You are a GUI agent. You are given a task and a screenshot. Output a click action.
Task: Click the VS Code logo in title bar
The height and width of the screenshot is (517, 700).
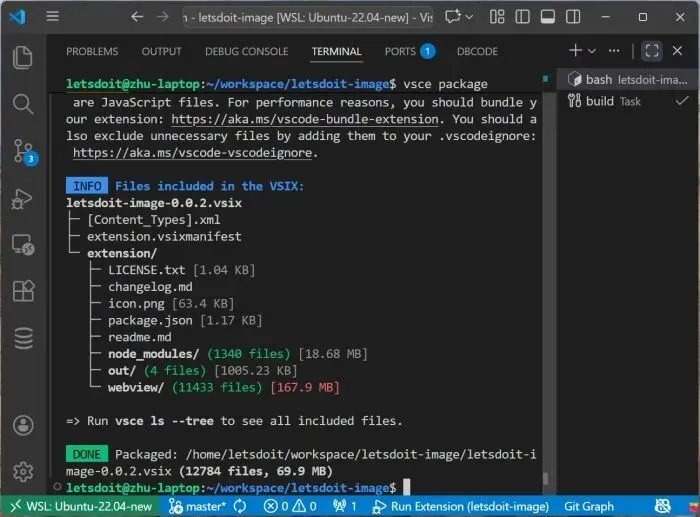[x=18, y=17]
